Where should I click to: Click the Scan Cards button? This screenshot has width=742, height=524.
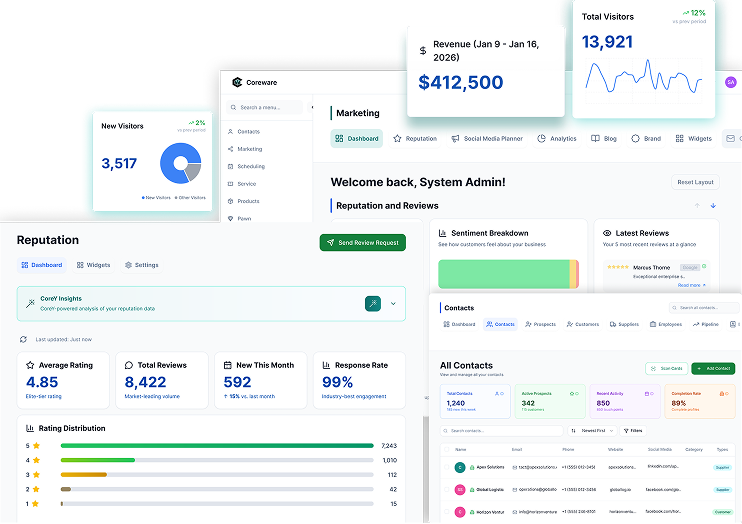[x=666, y=368]
